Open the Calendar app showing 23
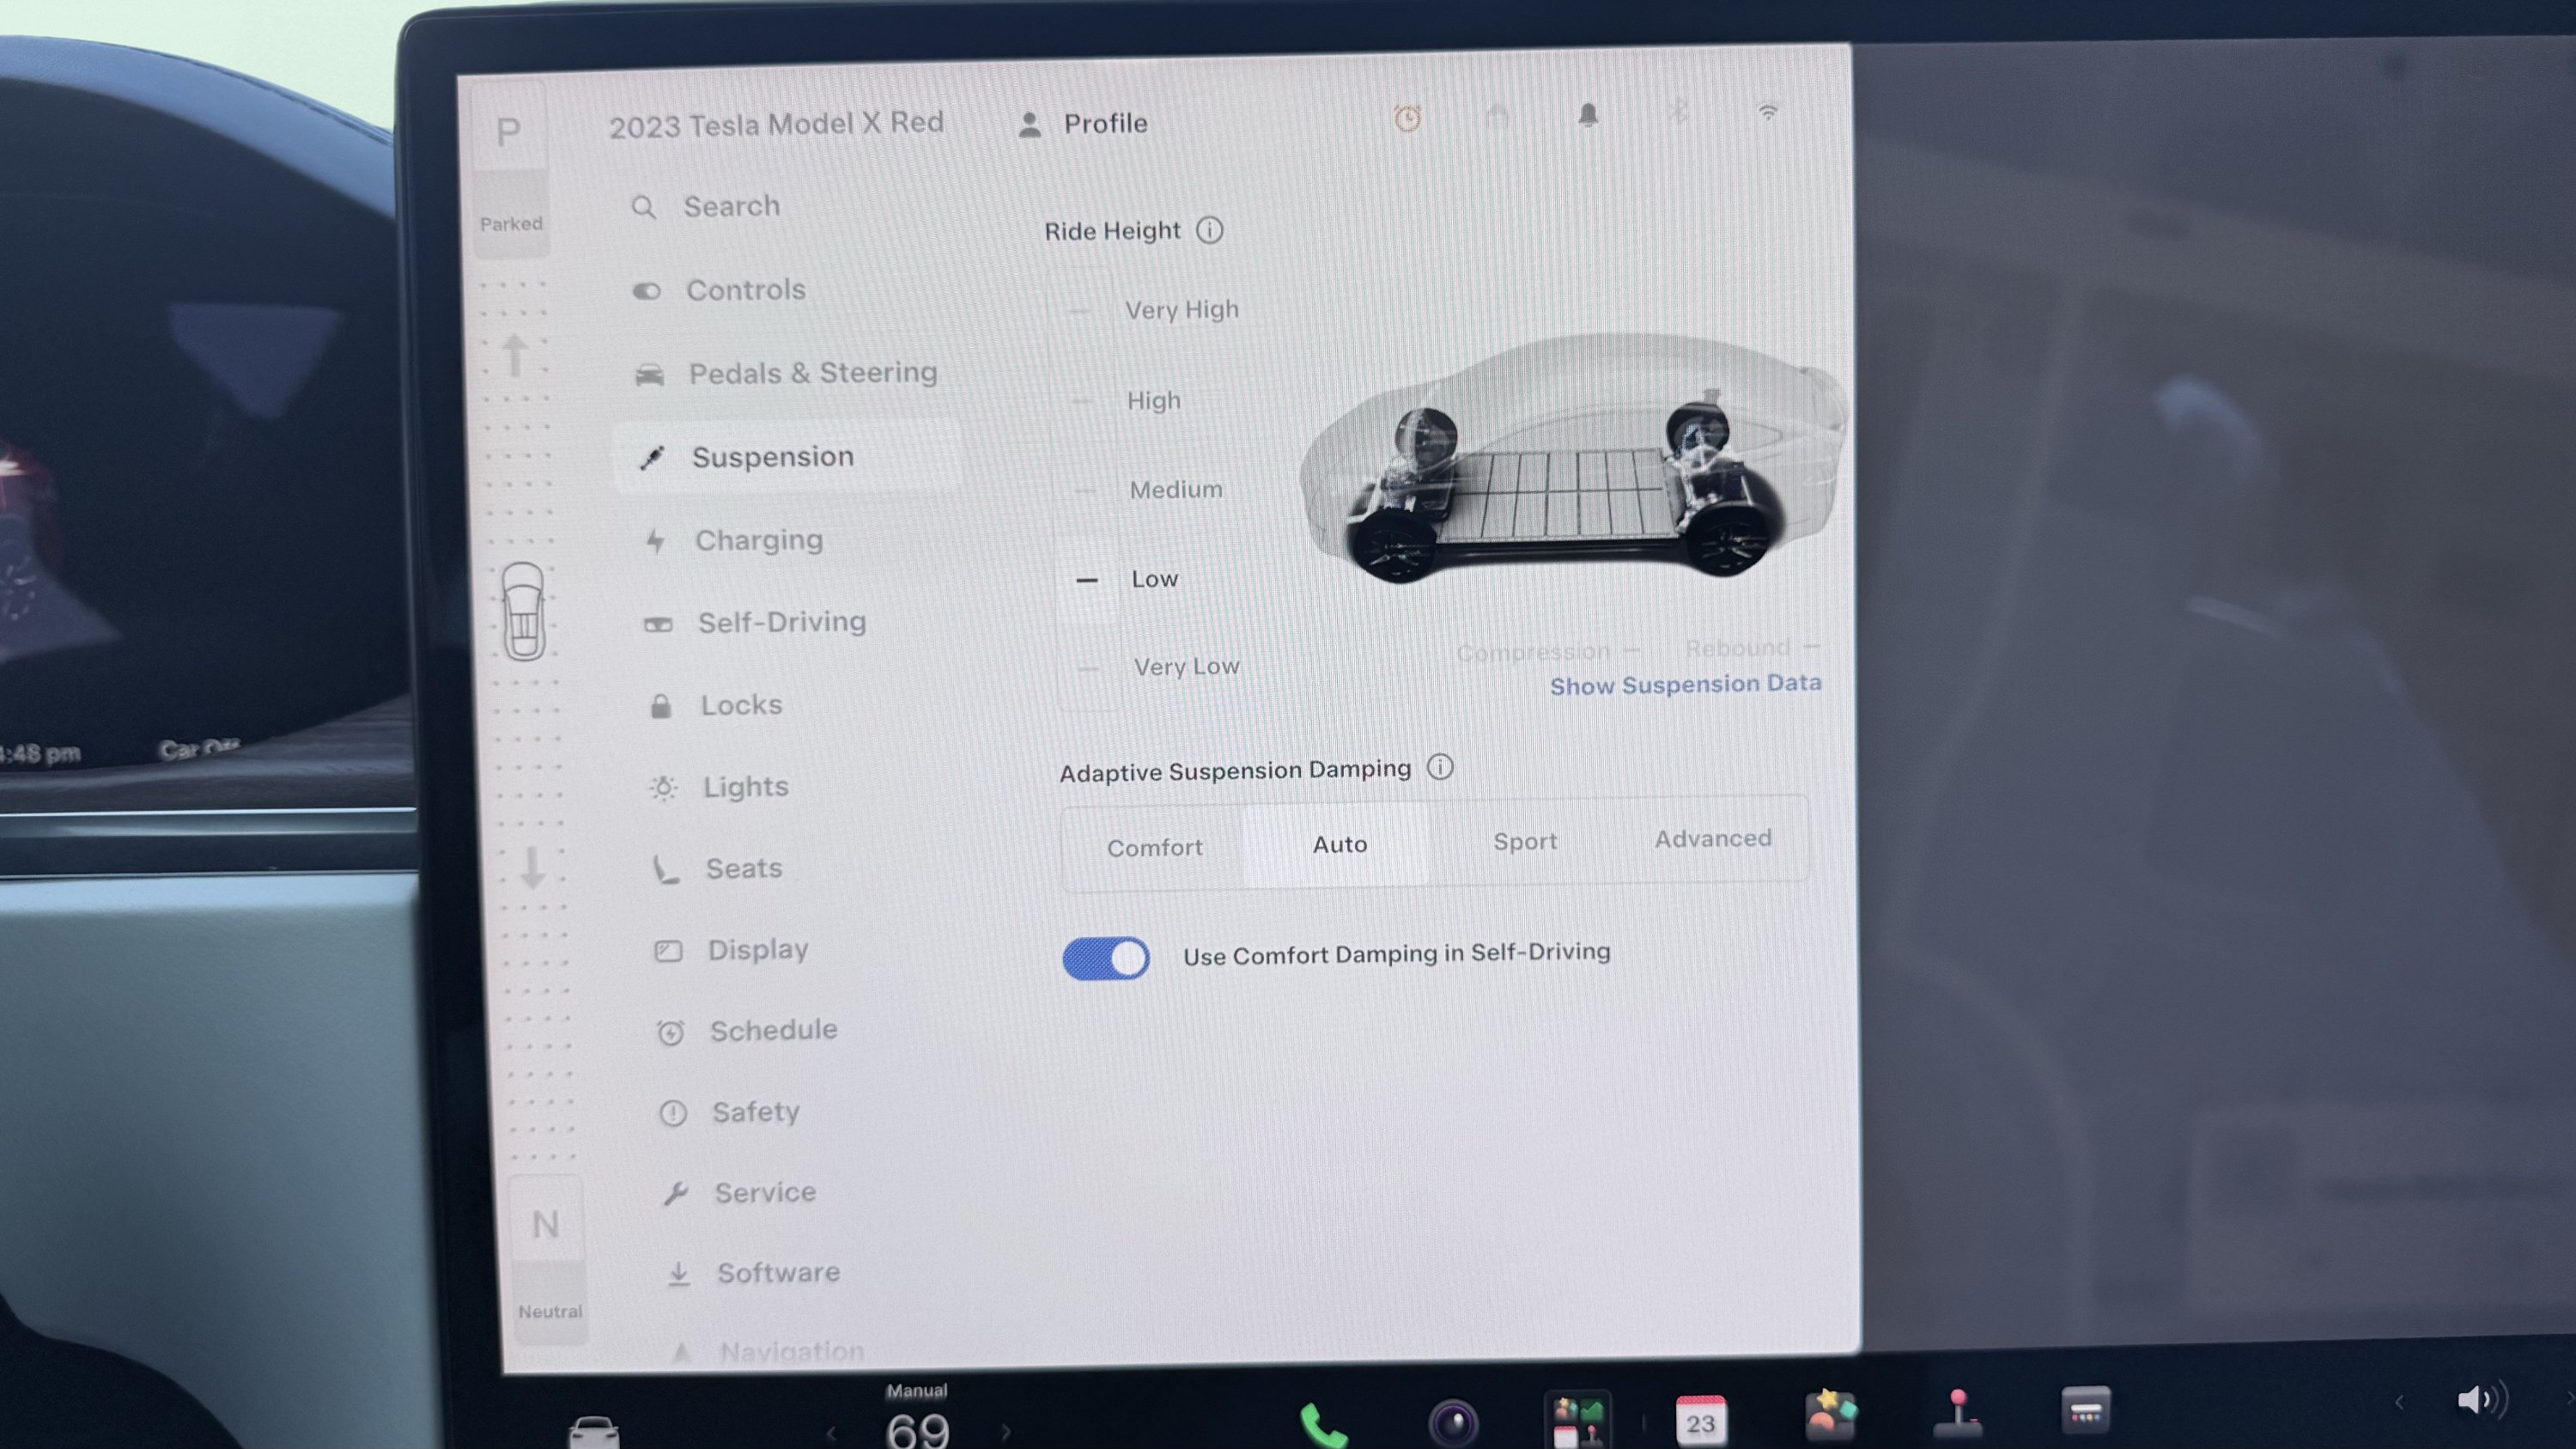 (x=1700, y=1420)
